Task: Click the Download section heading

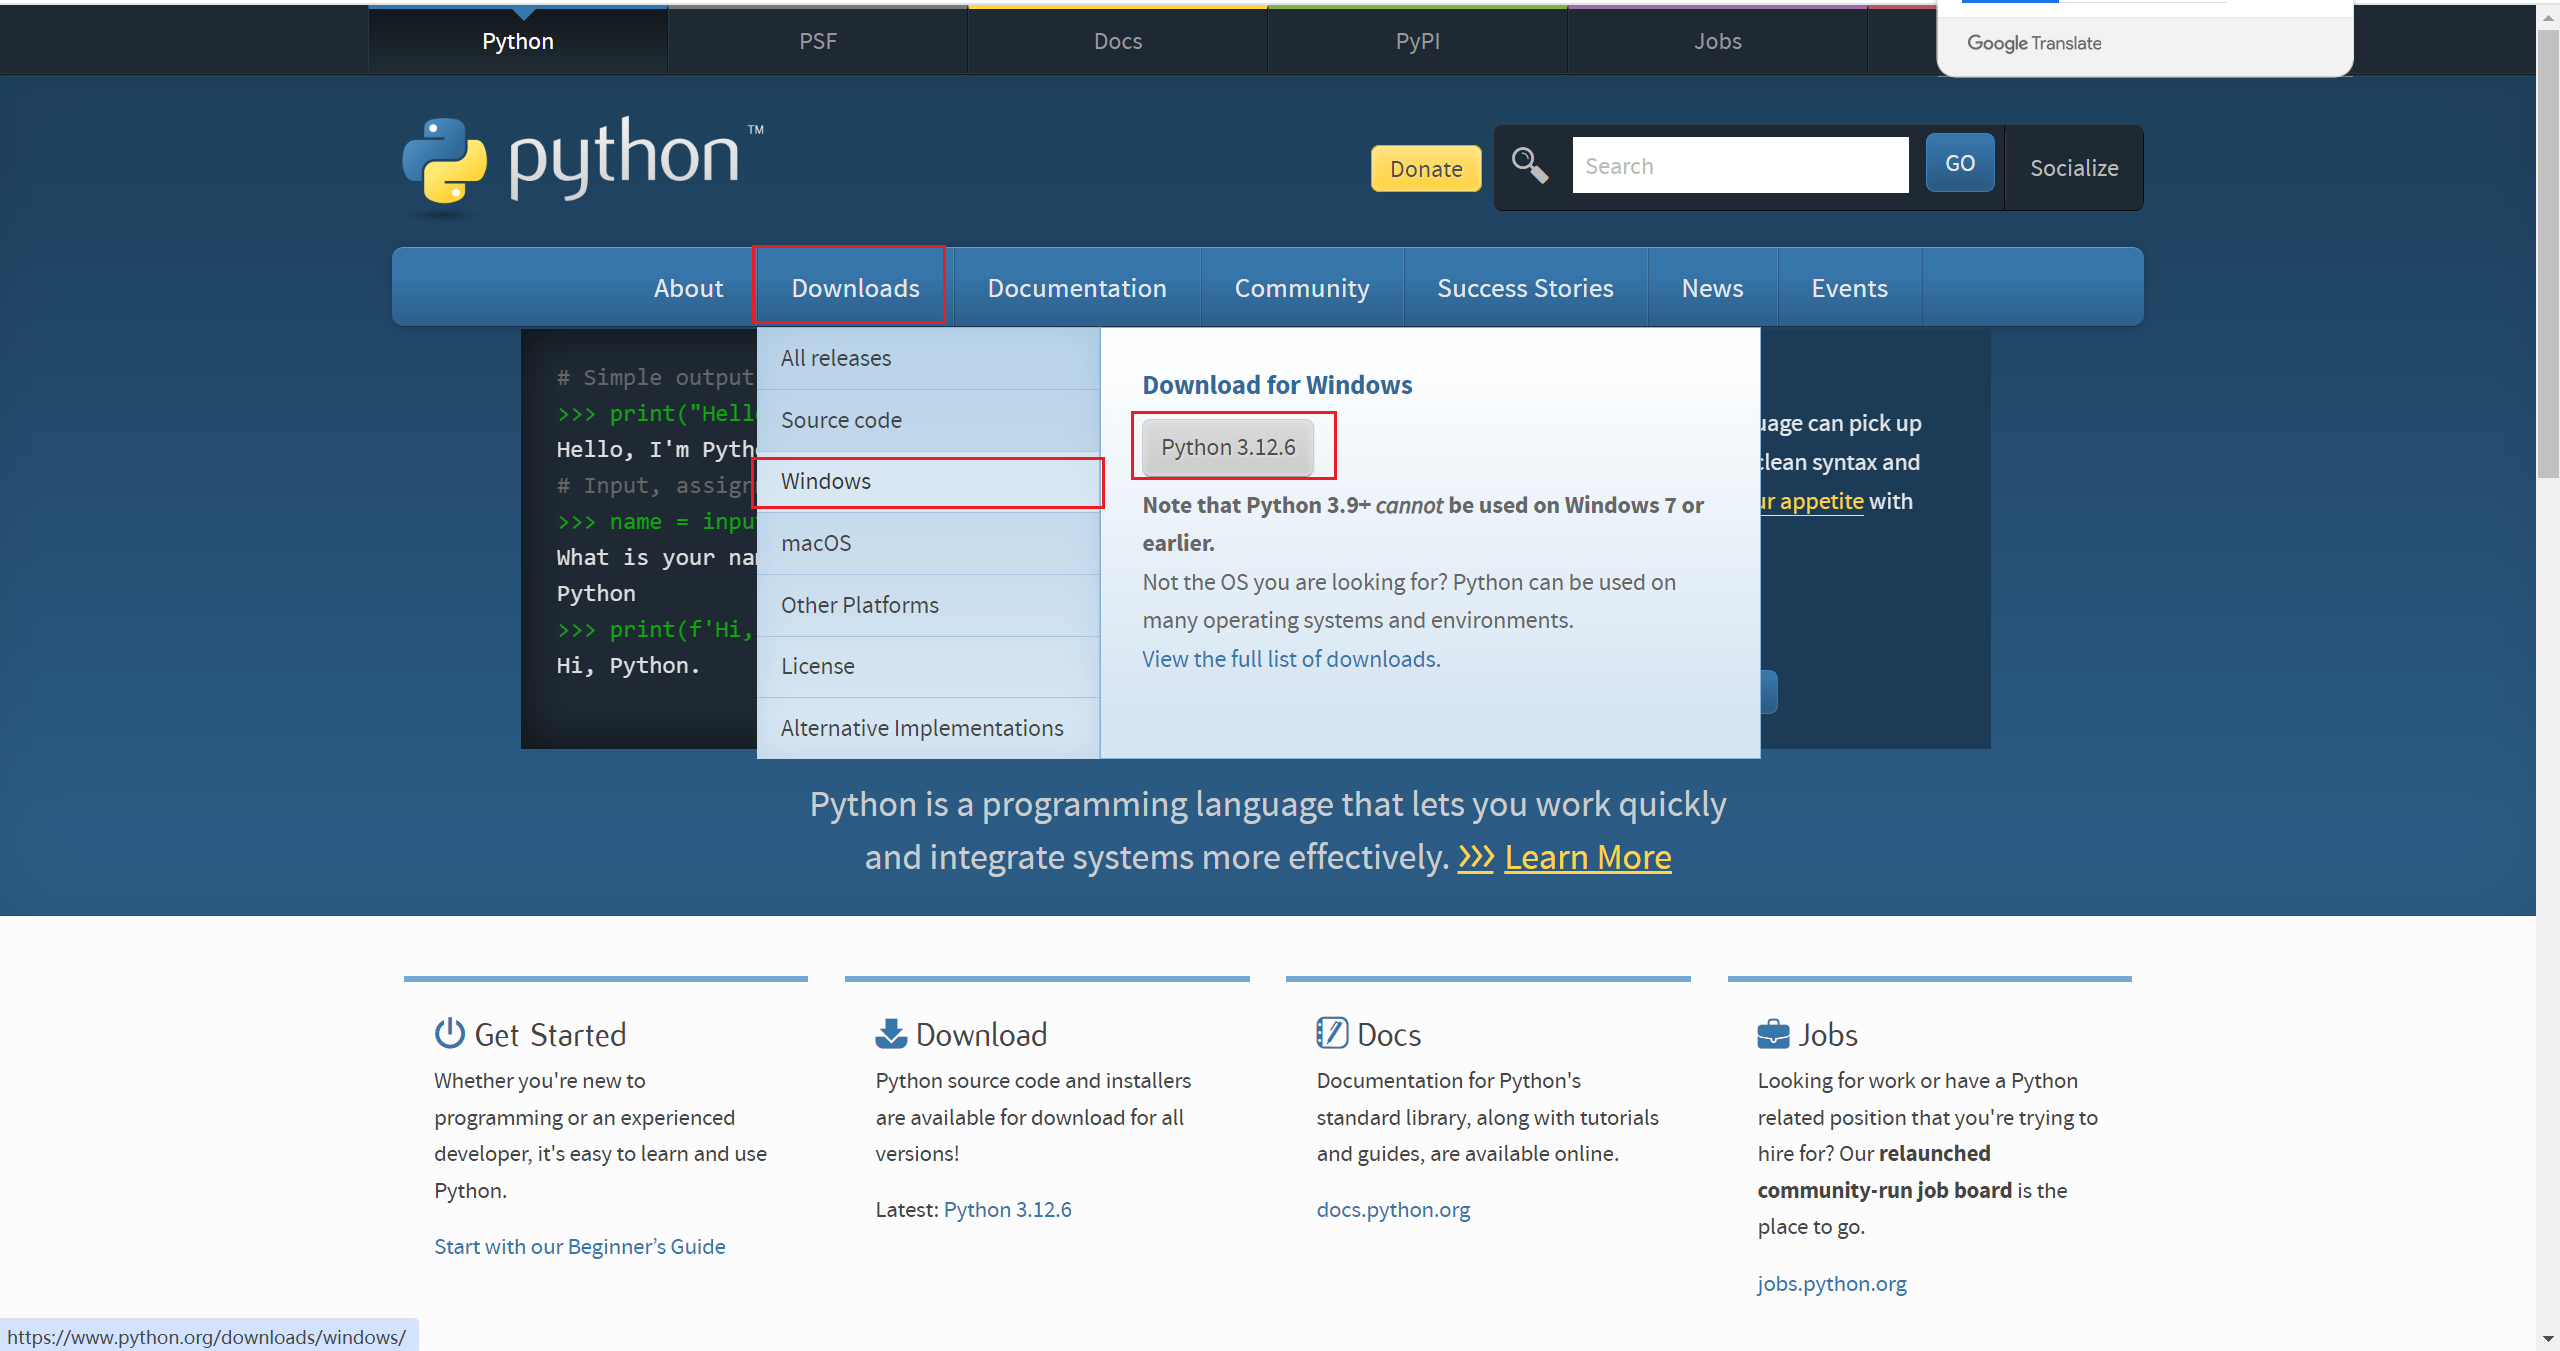Action: click(x=982, y=1034)
